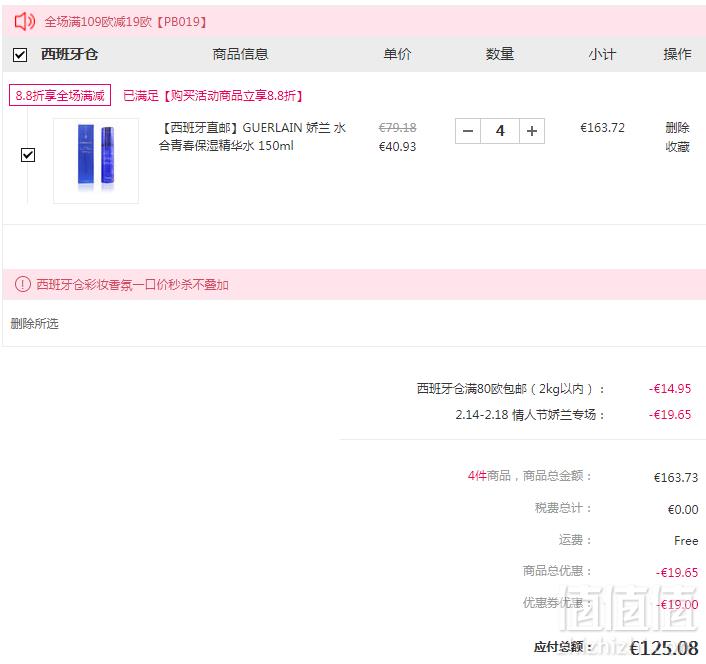Click the 小计 column header
706x664 pixels.
click(602, 54)
